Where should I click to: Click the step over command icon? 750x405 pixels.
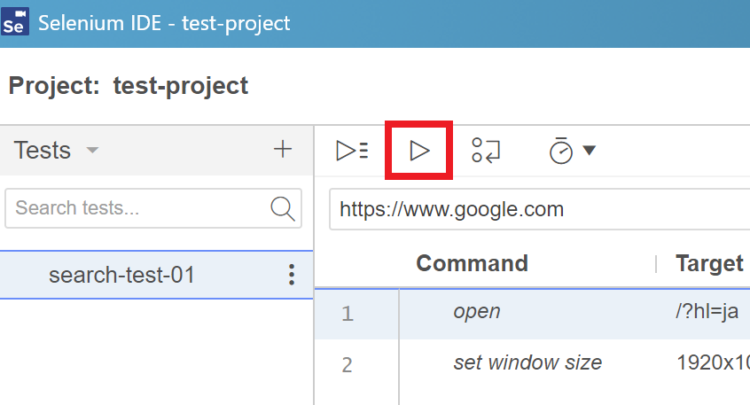(x=485, y=151)
